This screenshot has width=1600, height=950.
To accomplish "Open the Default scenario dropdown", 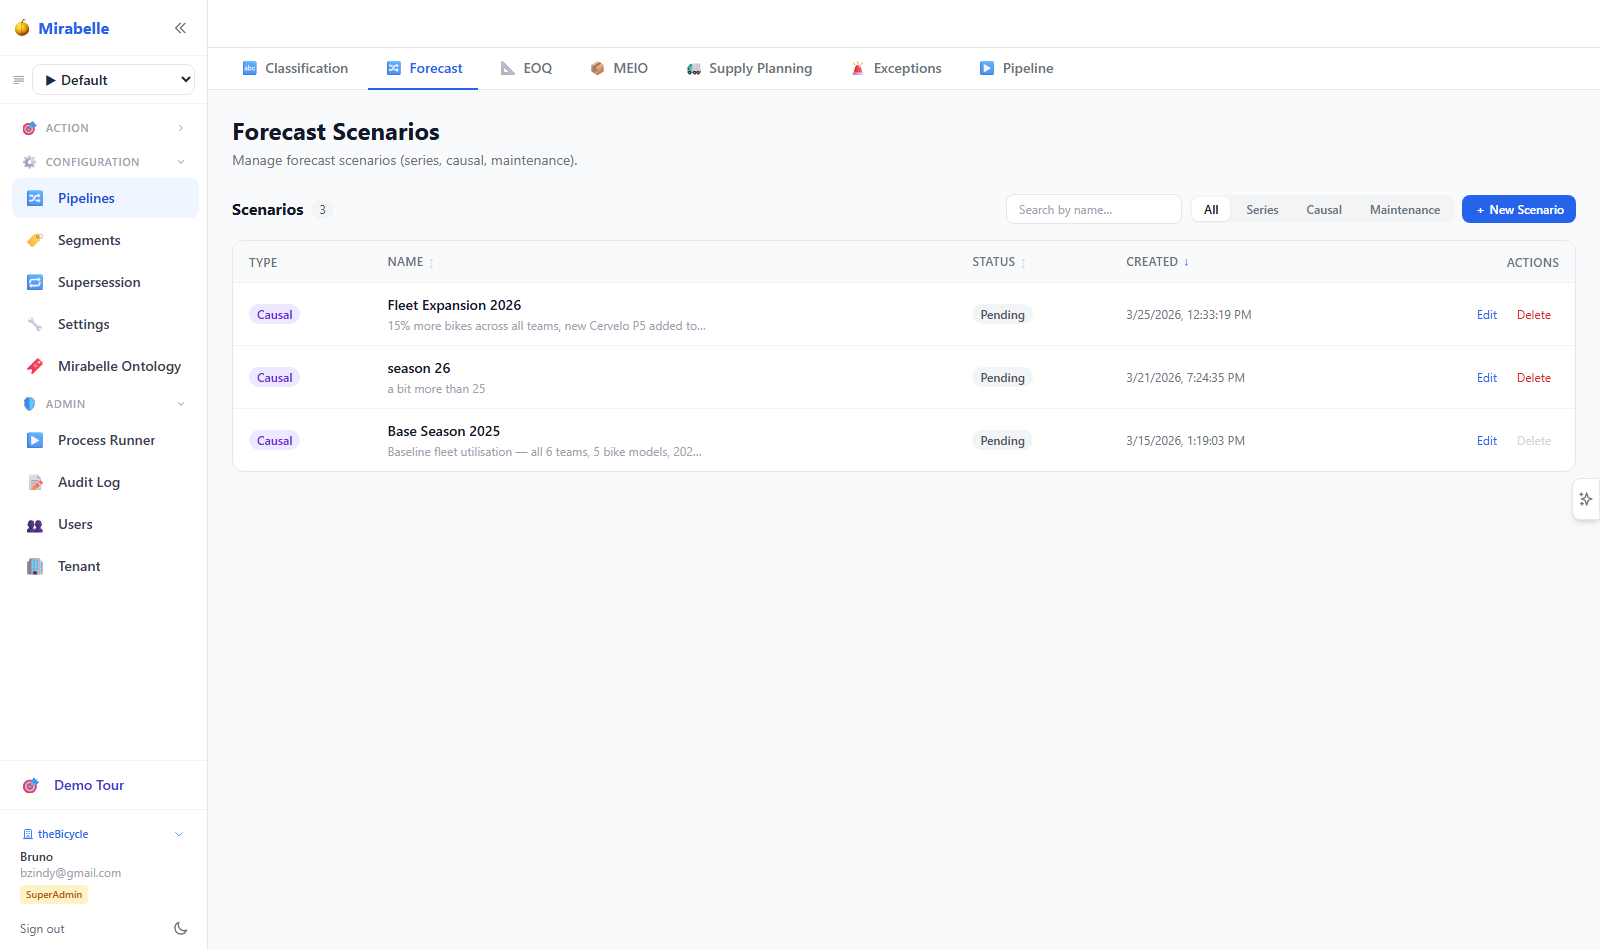I will pos(114,80).
